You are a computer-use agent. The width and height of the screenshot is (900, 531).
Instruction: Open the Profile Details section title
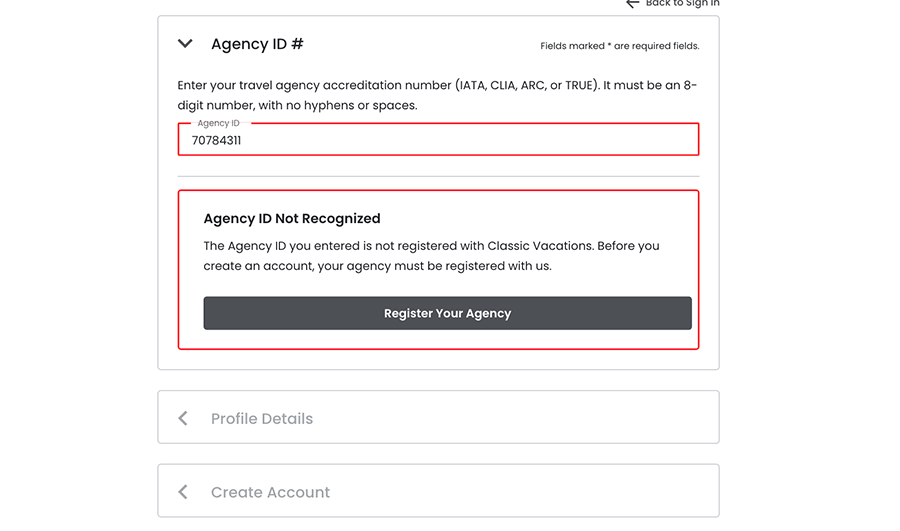coord(262,419)
